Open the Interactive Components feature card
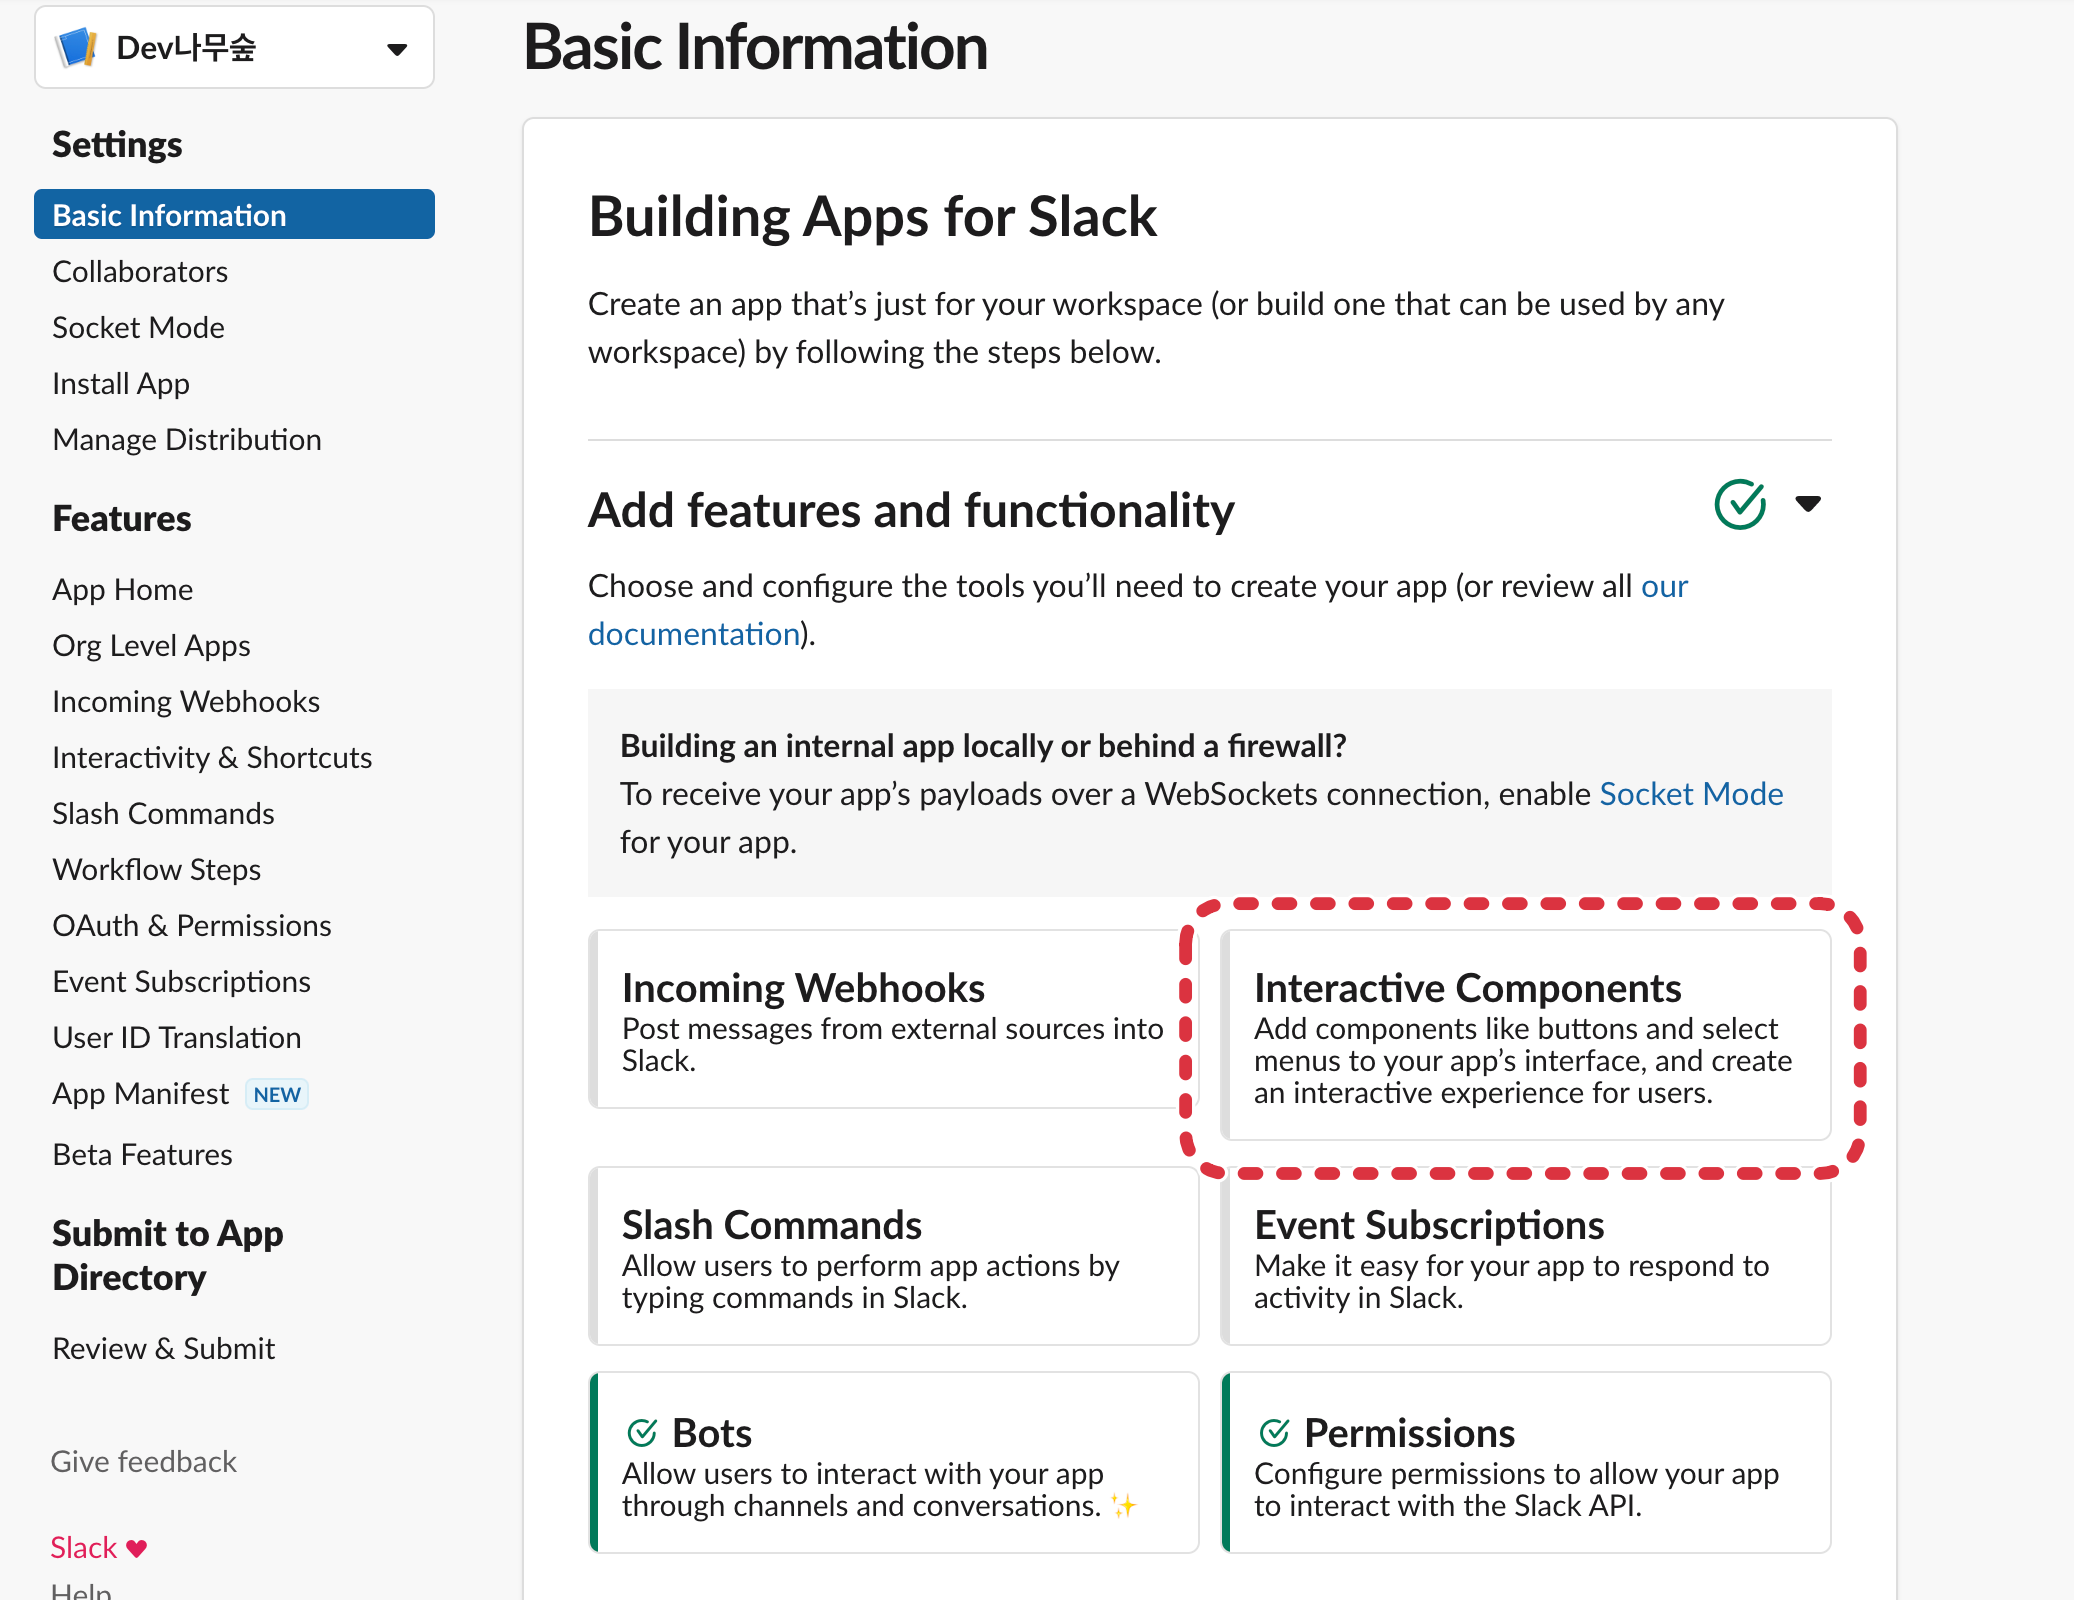The height and width of the screenshot is (1600, 2074). (x=1525, y=1036)
